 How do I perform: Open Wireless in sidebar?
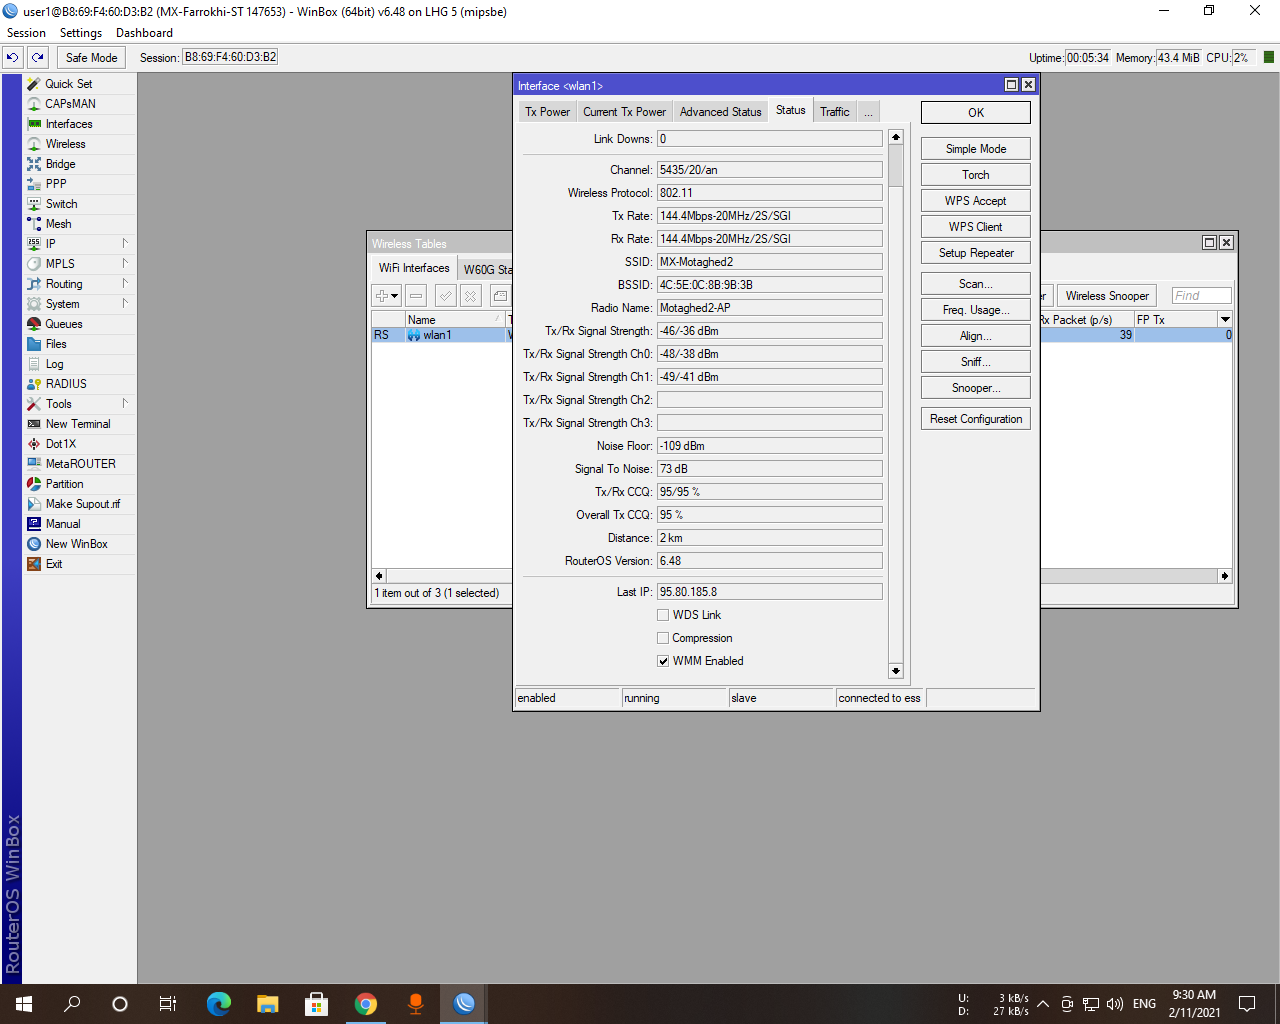pyautogui.click(x=65, y=144)
